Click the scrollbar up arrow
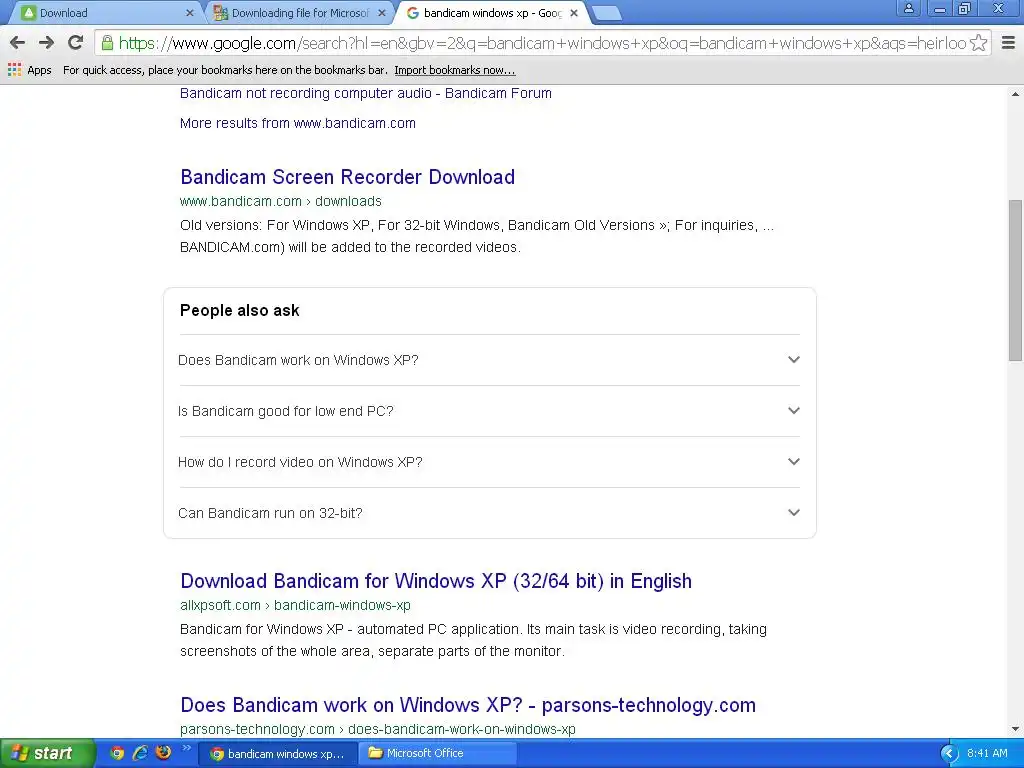Image resolution: width=1024 pixels, height=768 pixels. tap(1015, 94)
